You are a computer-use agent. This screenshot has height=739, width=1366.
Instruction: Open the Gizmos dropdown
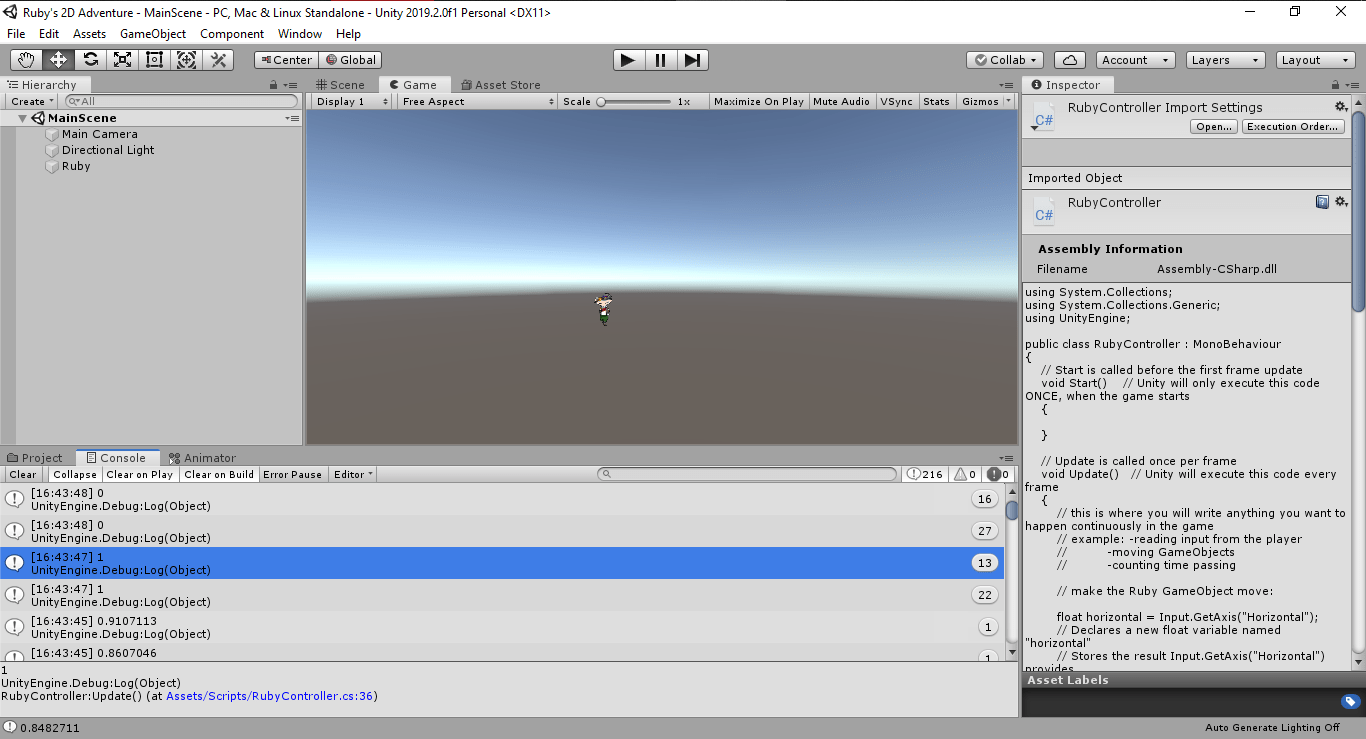(x=985, y=101)
